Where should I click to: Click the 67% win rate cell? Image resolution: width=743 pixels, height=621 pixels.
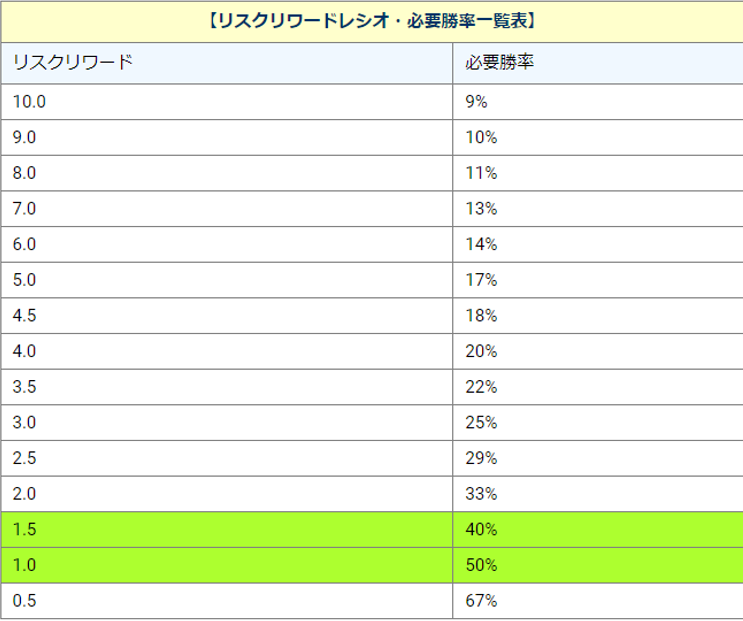[481, 601]
